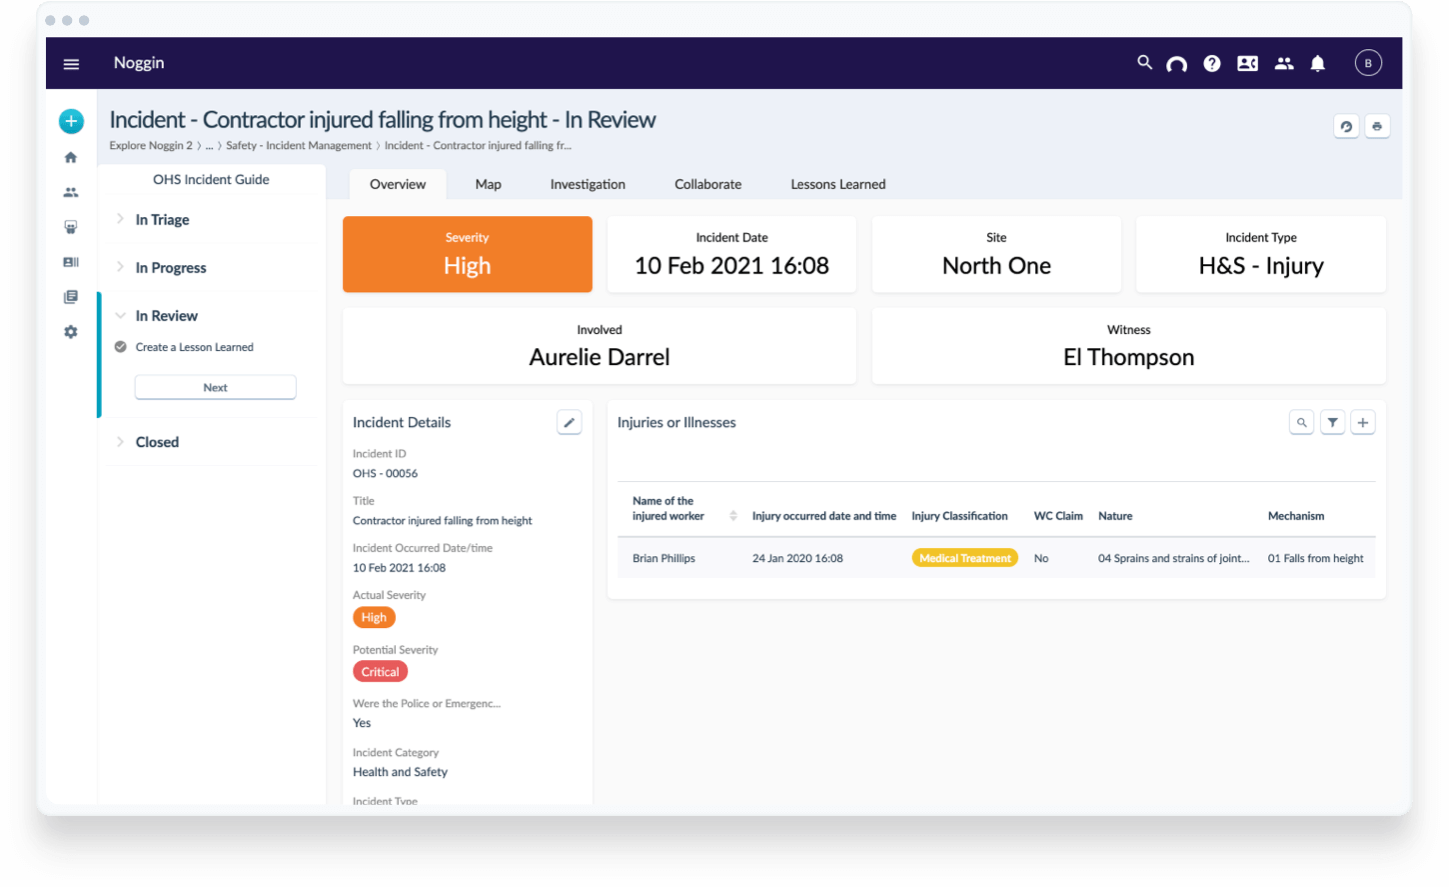Open the search icon in top bar
The height and width of the screenshot is (887, 1449).
click(1144, 63)
